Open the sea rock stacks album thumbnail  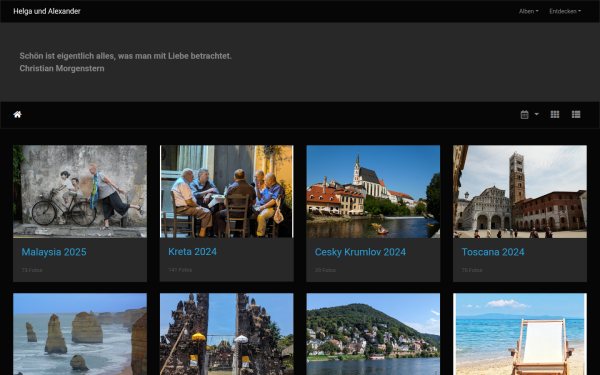pyautogui.click(x=80, y=334)
